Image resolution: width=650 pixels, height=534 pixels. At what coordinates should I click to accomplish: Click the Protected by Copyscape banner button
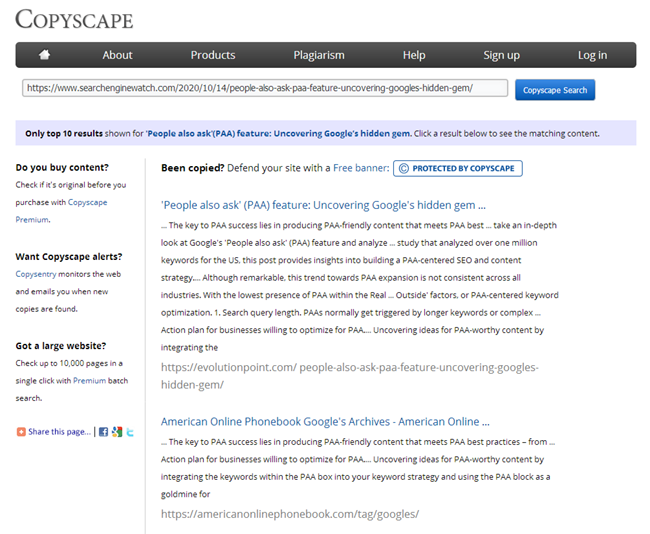(x=458, y=168)
